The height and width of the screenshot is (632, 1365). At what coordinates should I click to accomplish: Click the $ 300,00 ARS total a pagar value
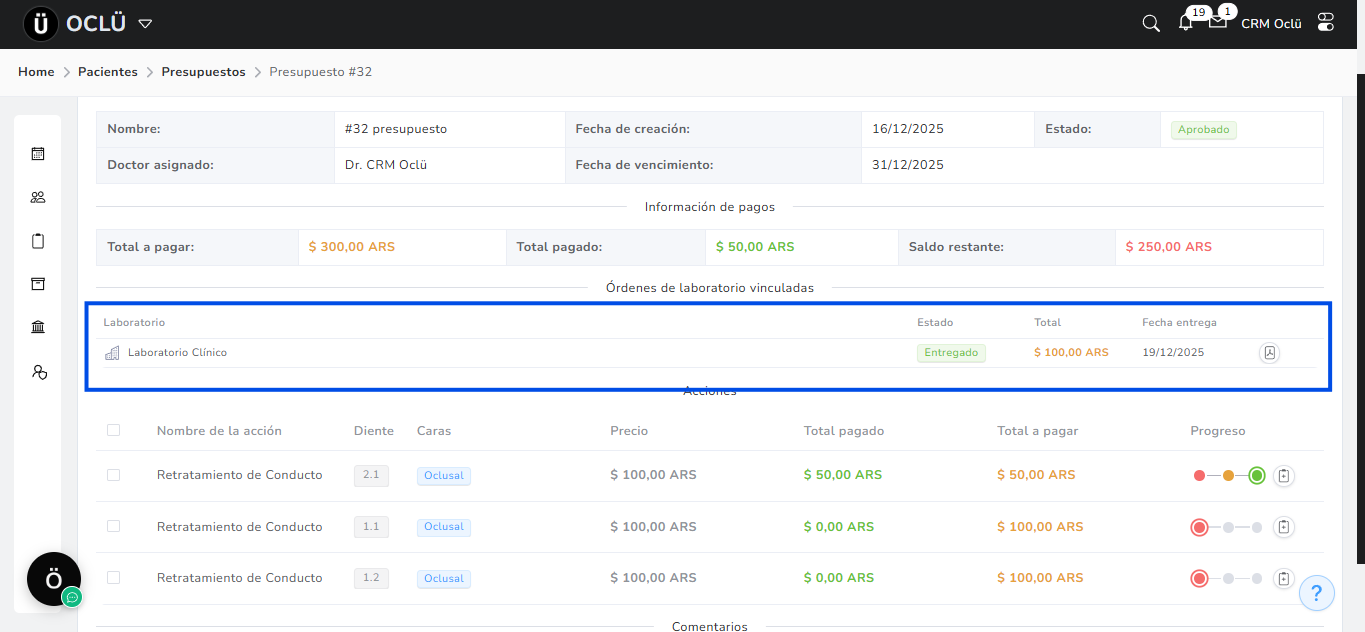click(x=351, y=247)
